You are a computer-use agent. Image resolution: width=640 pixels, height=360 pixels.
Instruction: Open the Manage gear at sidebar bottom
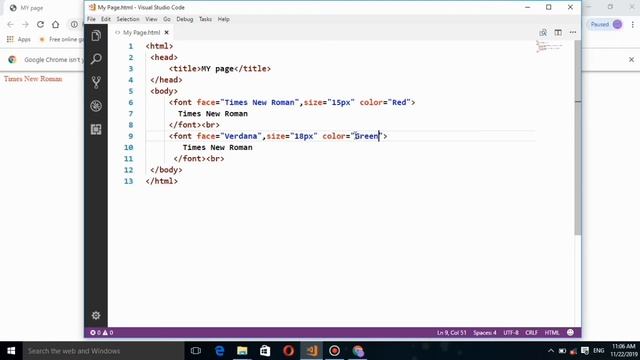[96, 316]
